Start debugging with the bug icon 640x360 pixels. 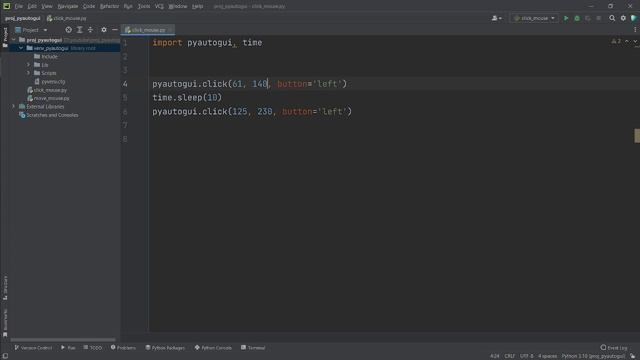[577, 18]
